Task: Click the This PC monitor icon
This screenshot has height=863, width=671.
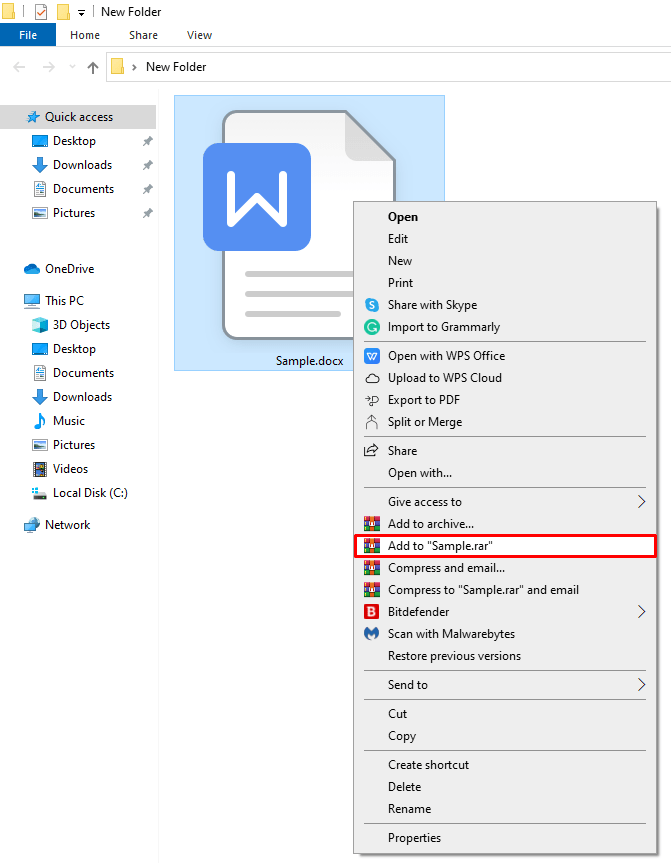Action: [32, 301]
